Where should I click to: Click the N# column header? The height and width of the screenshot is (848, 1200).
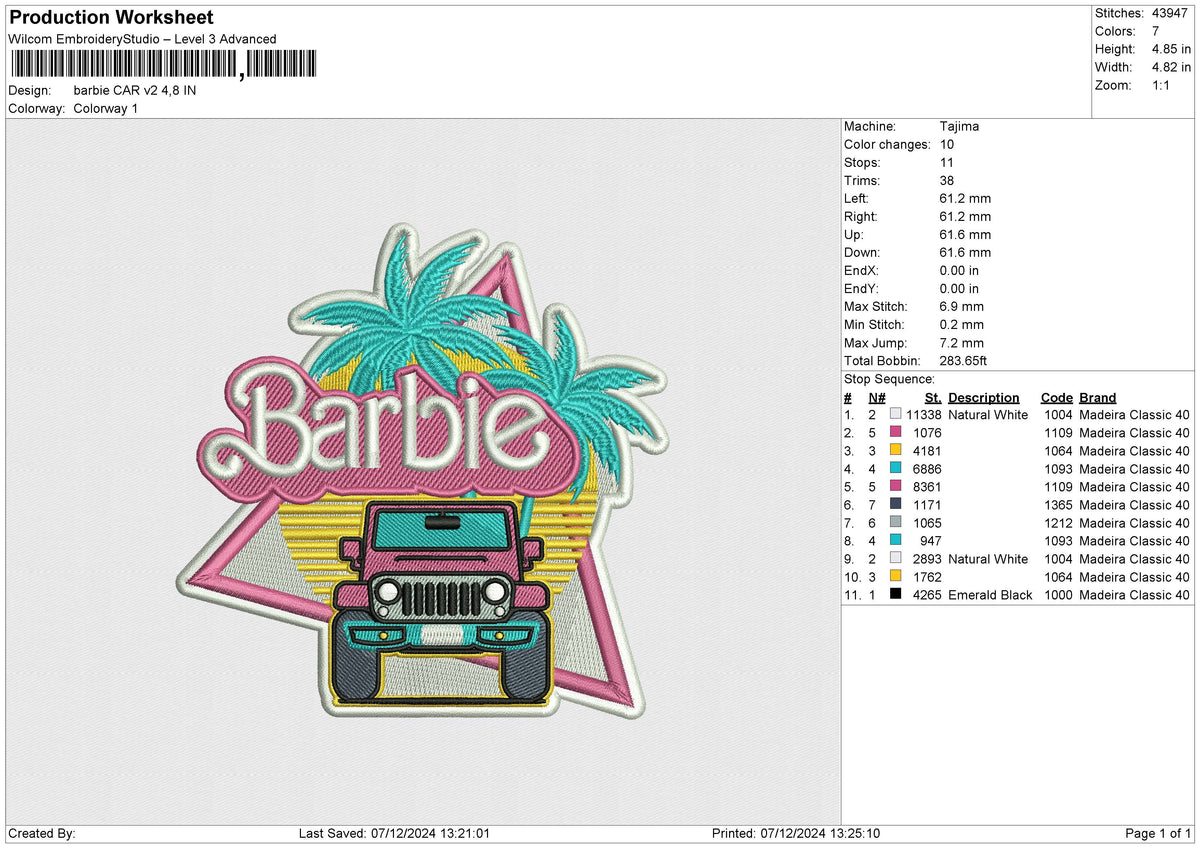click(876, 397)
